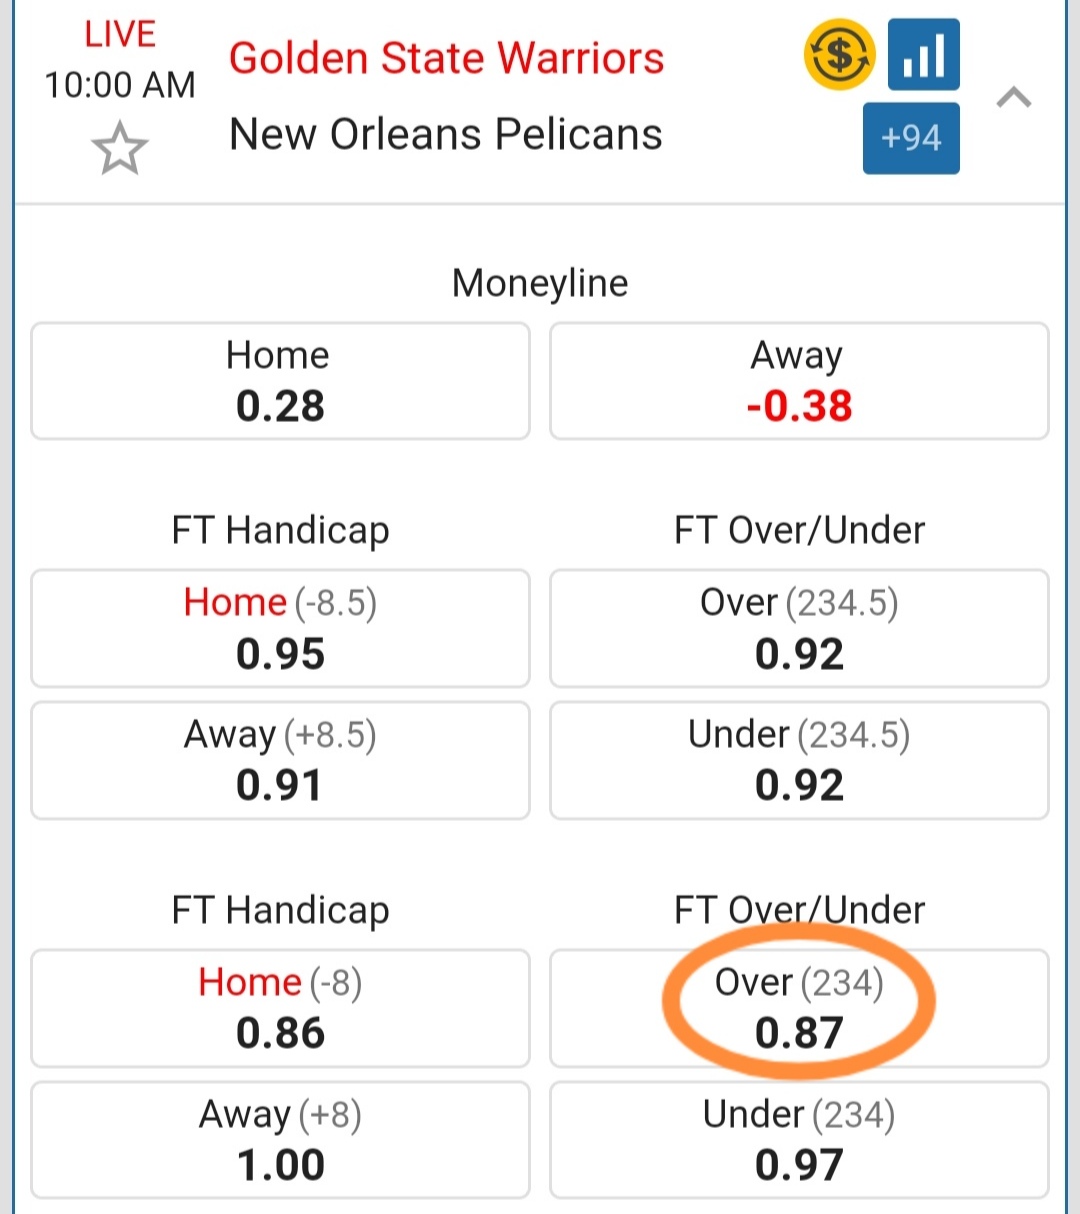Select Away (+8) handicap at 1.00

(x=280, y=1140)
